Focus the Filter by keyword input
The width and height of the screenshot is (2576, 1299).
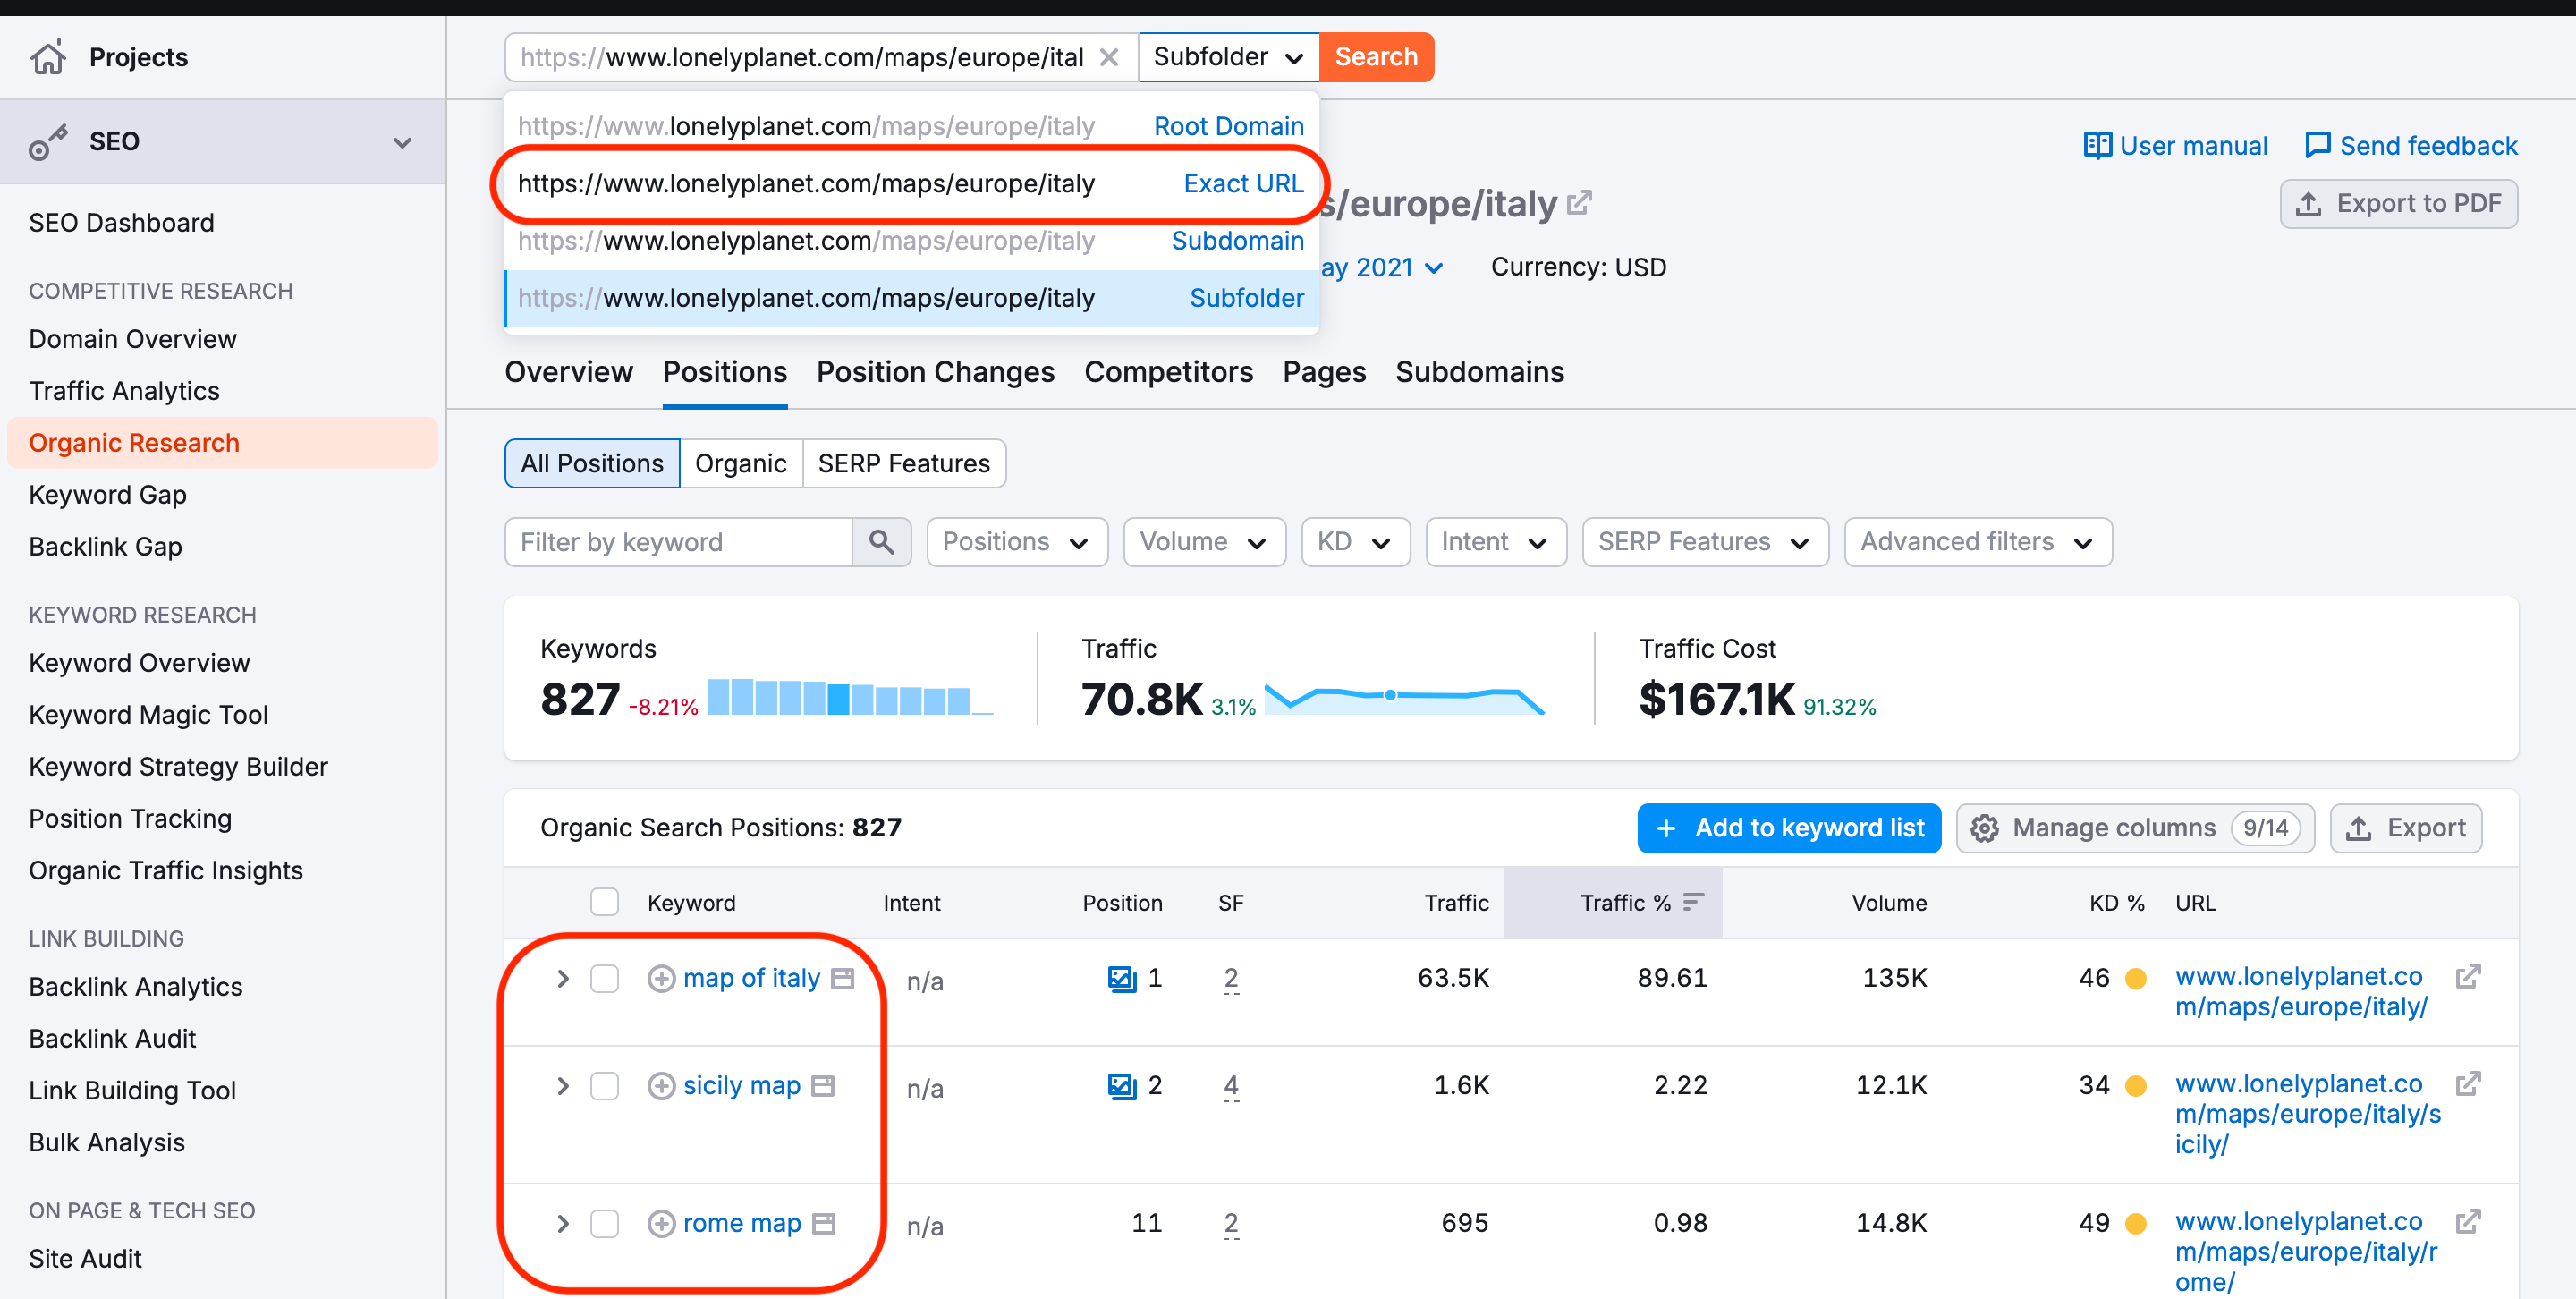point(679,542)
